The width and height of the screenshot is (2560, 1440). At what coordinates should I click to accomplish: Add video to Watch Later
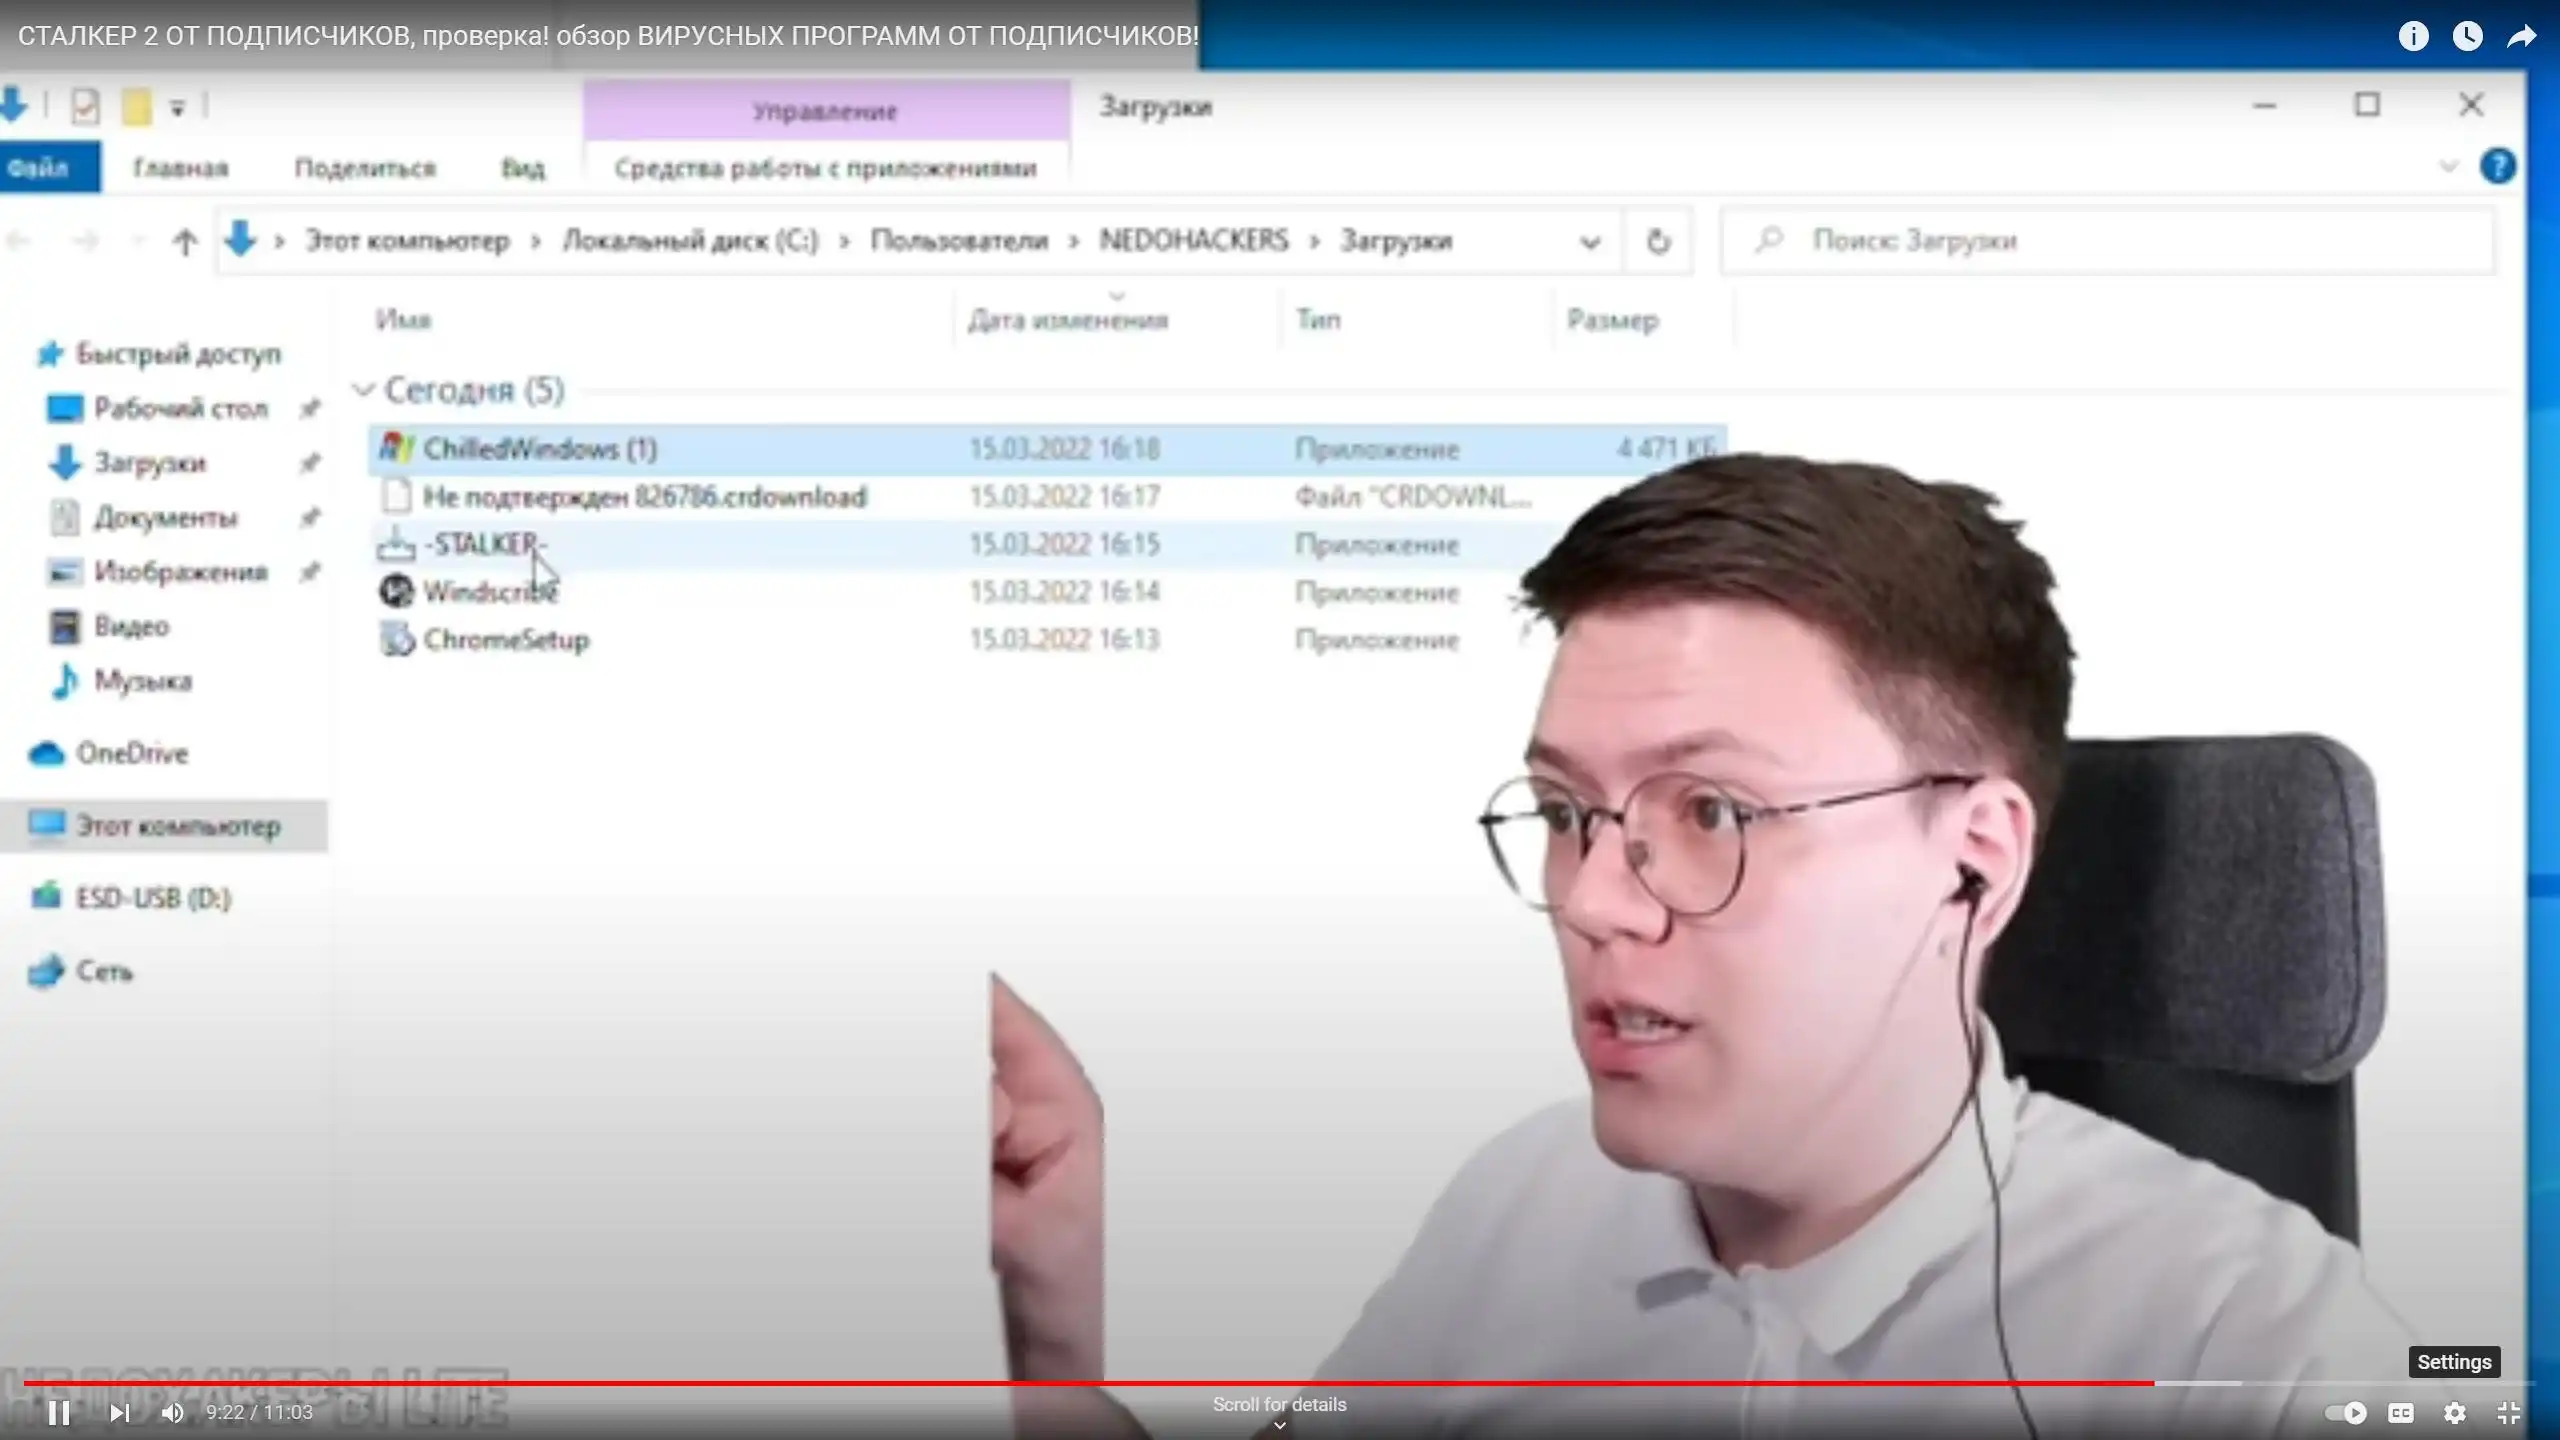coord(2467,37)
